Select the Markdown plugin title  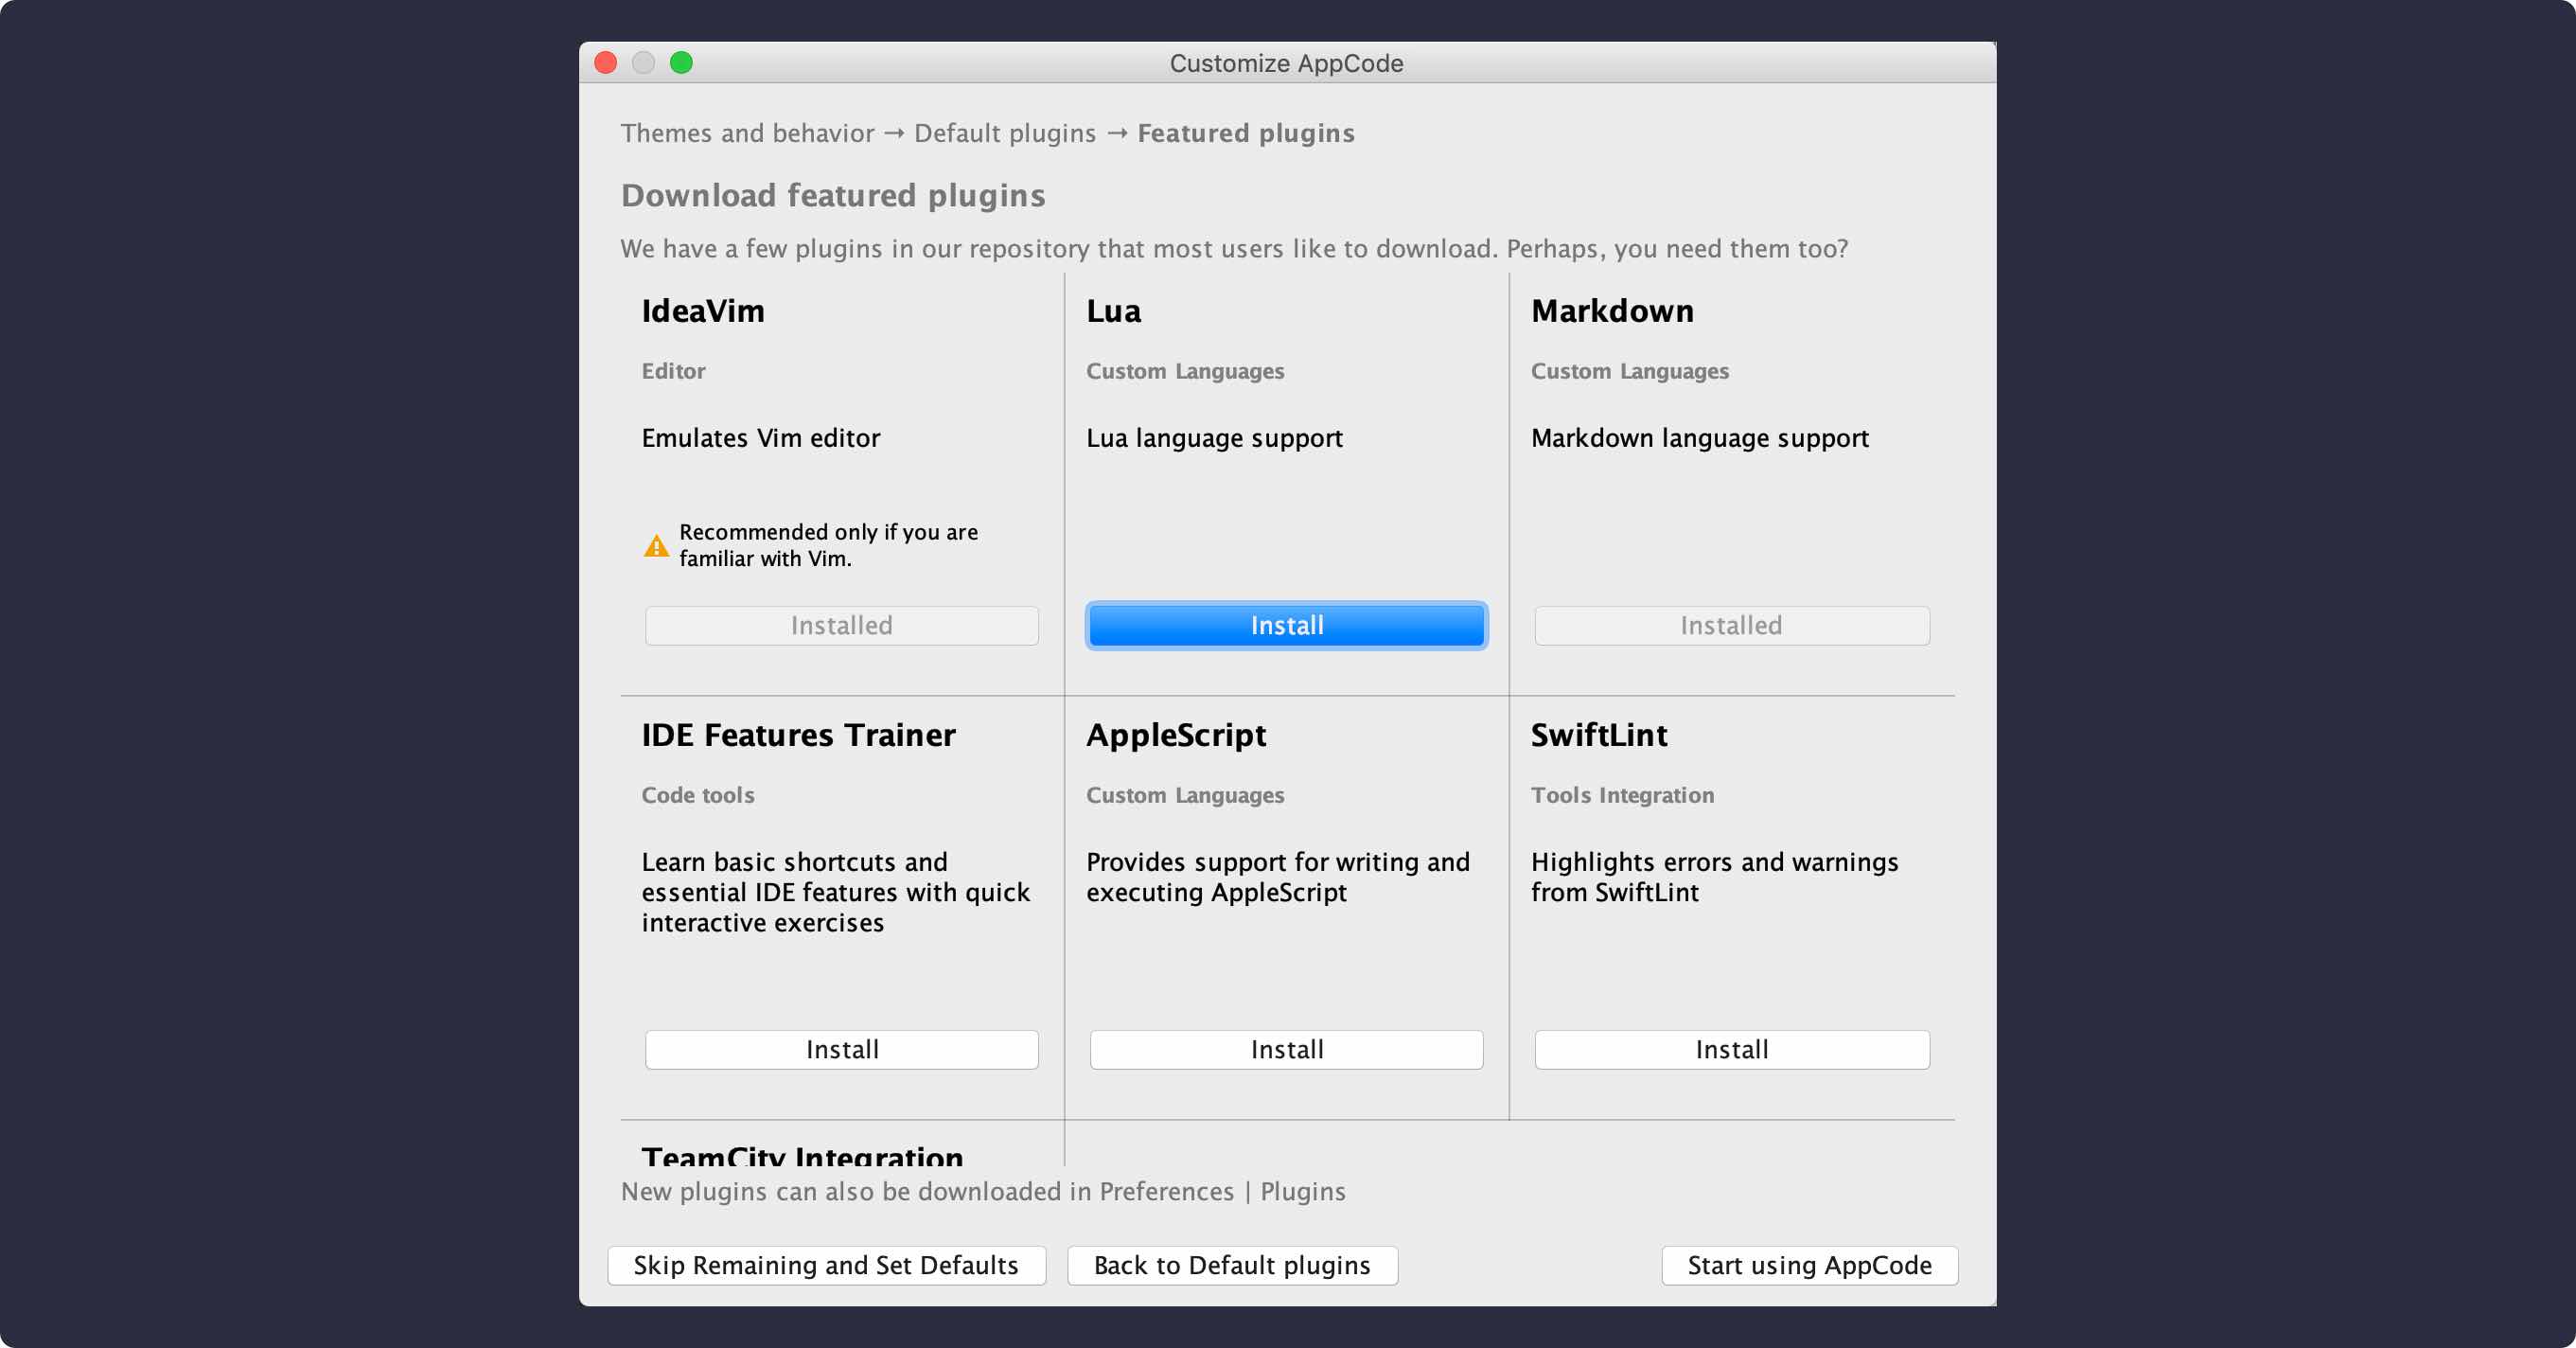[1612, 311]
